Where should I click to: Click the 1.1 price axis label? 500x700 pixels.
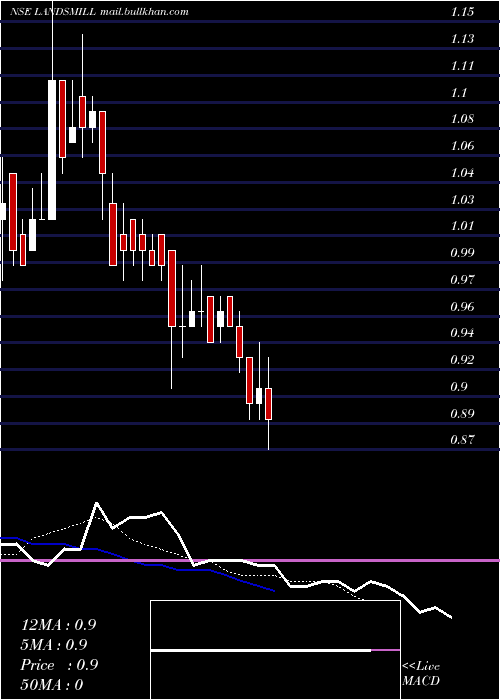point(458,92)
